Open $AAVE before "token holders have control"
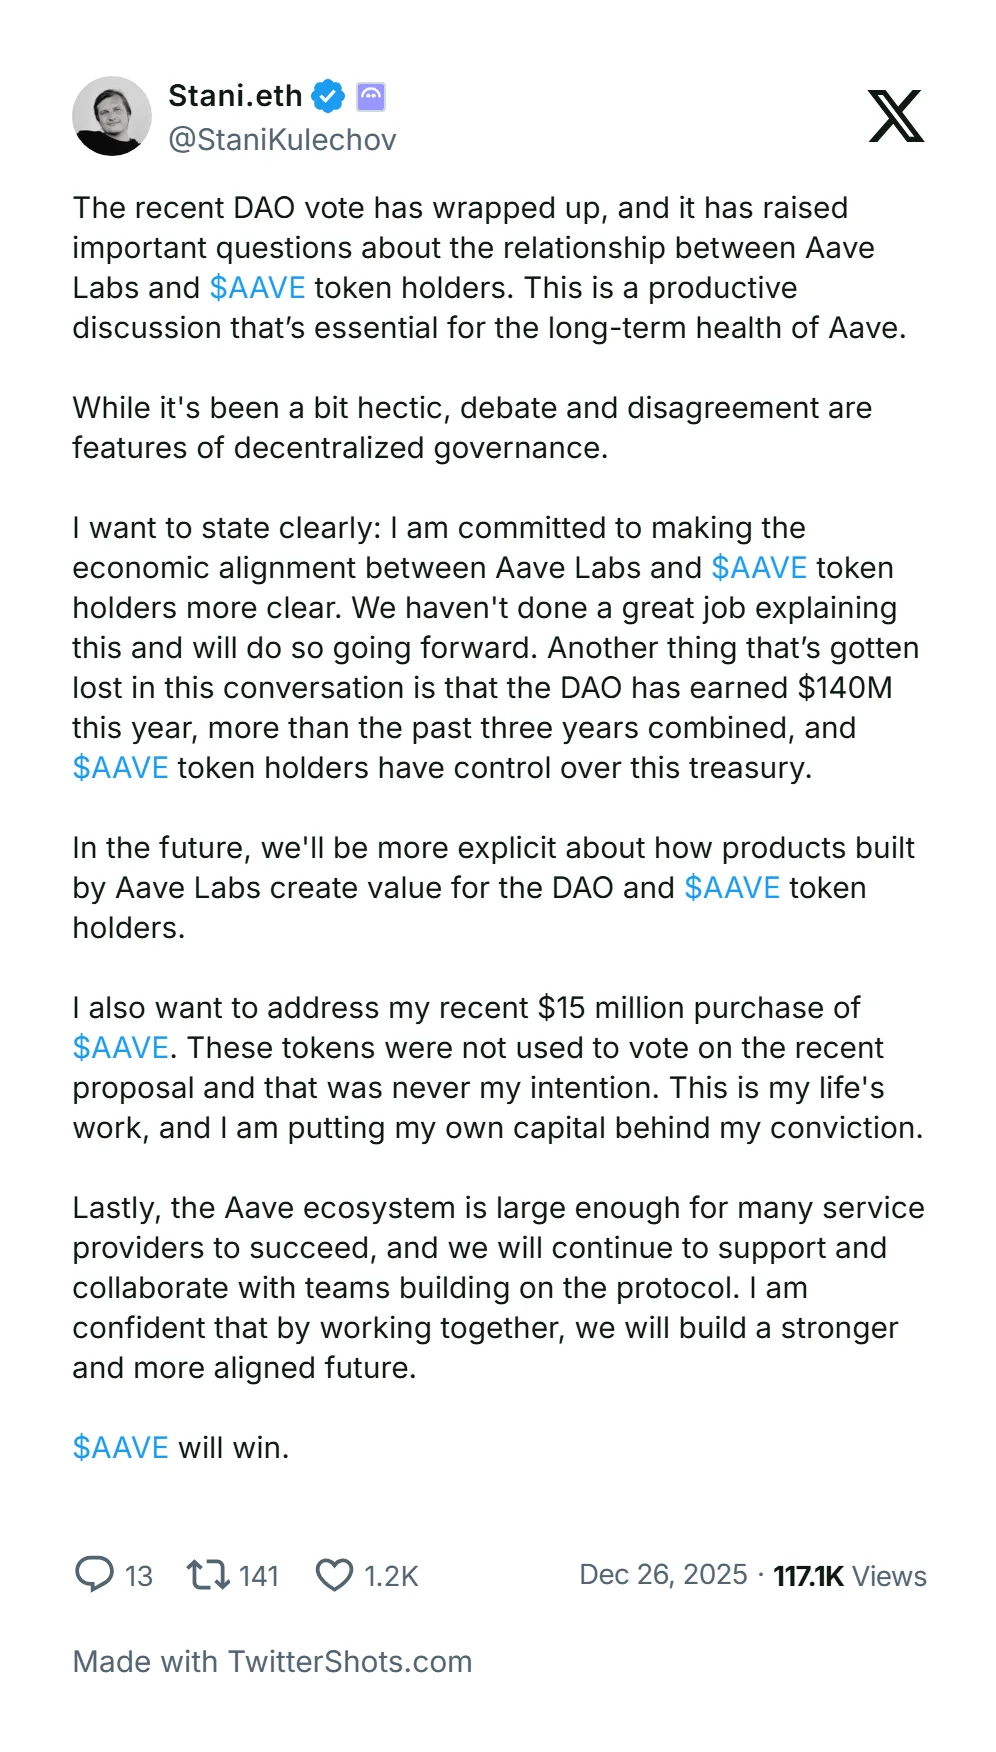Viewport: 996px width, 1752px height. (x=120, y=768)
